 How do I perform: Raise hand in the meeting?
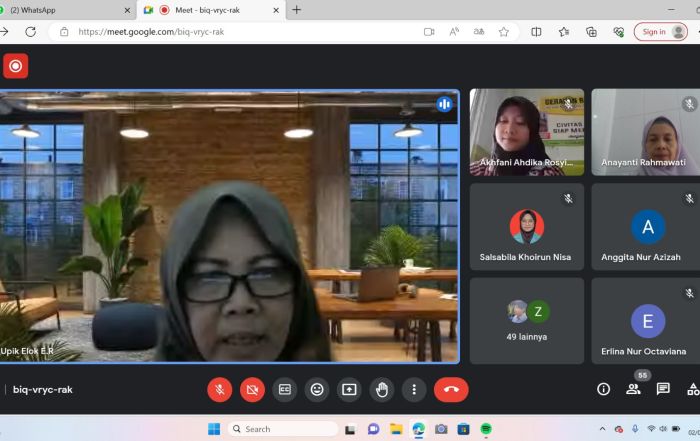(x=381, y=390)
